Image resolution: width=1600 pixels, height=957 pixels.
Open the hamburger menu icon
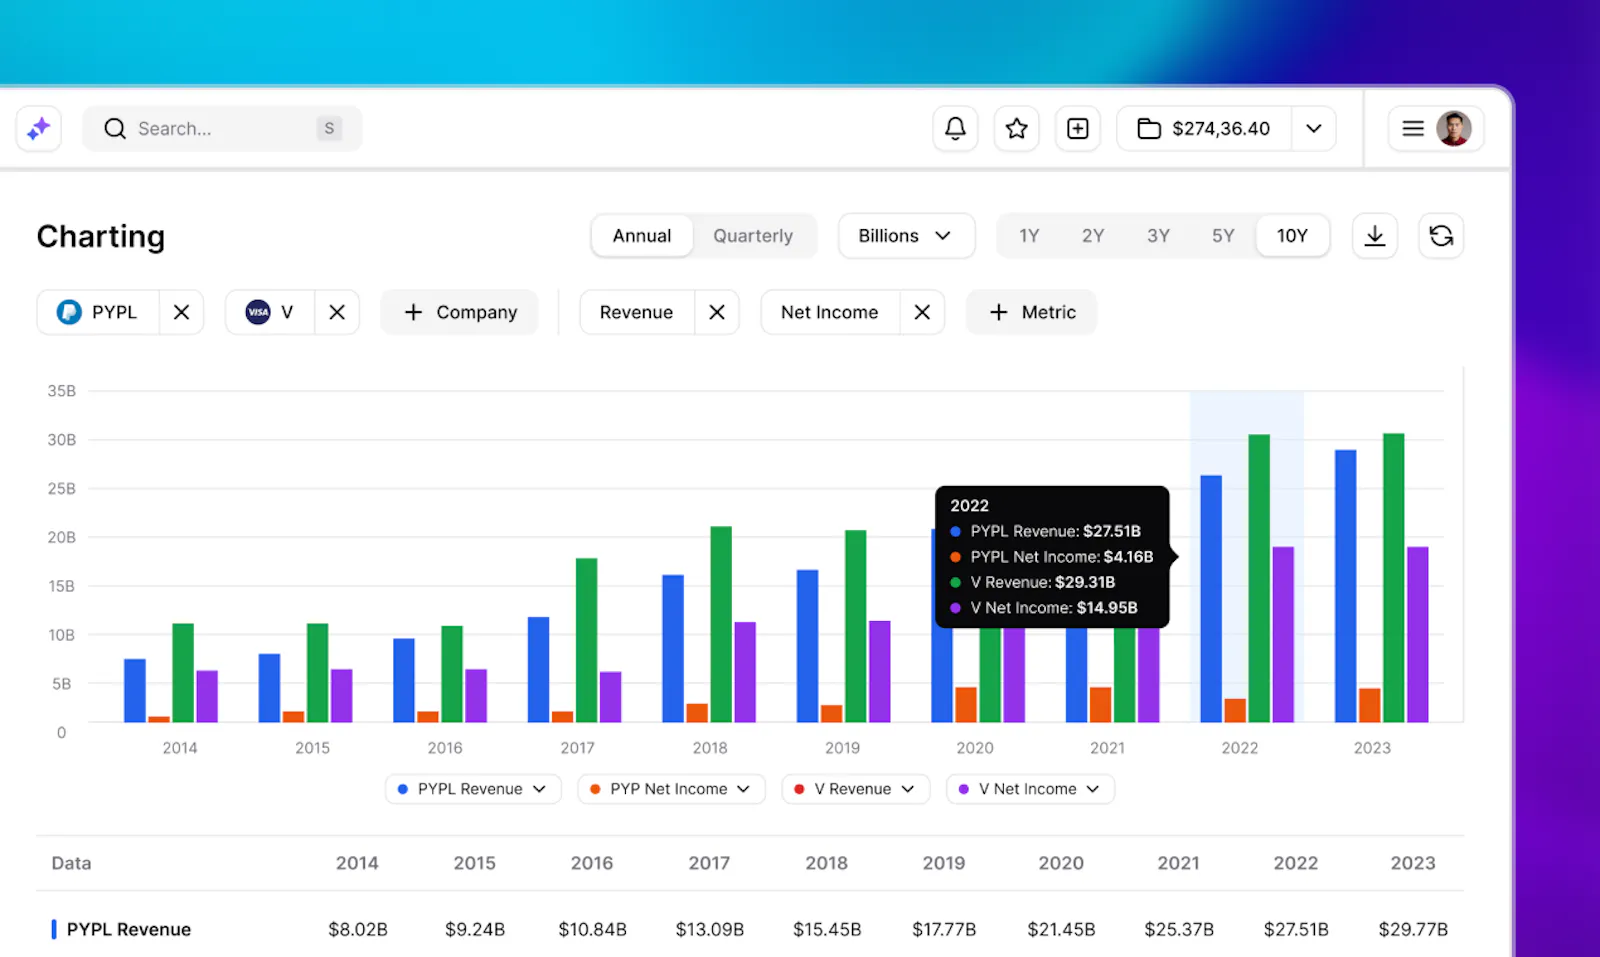point(1413,129)
